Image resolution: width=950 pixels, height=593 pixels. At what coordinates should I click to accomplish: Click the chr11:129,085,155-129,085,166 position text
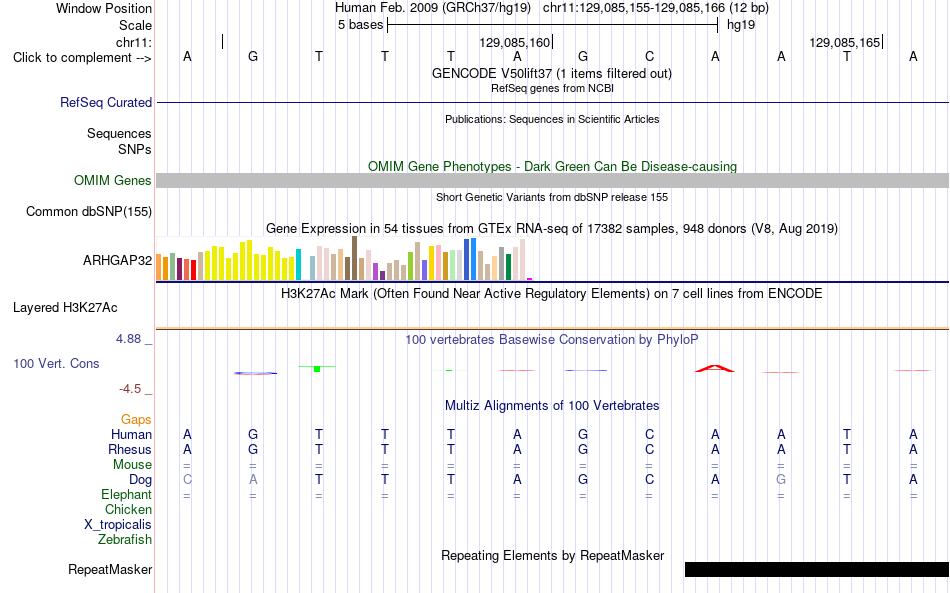coord(656,8)
